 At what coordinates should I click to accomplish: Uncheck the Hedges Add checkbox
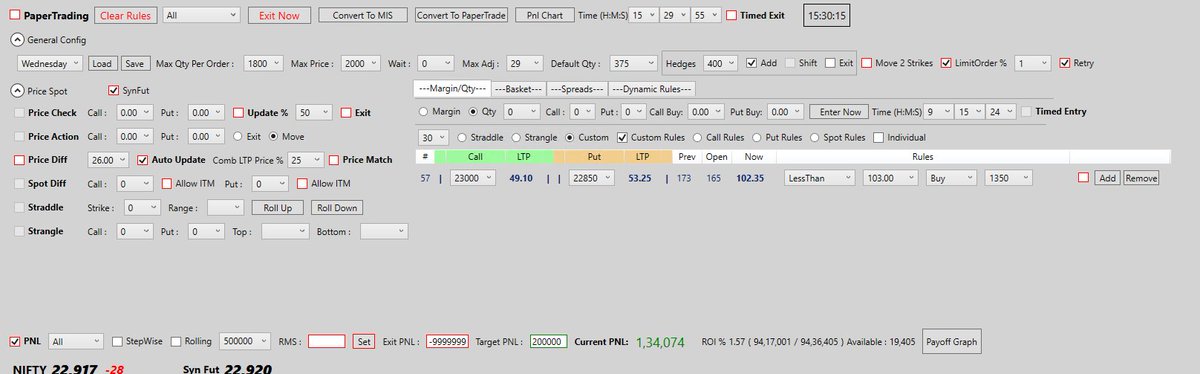pyautogui.click(x=752, y=63)
